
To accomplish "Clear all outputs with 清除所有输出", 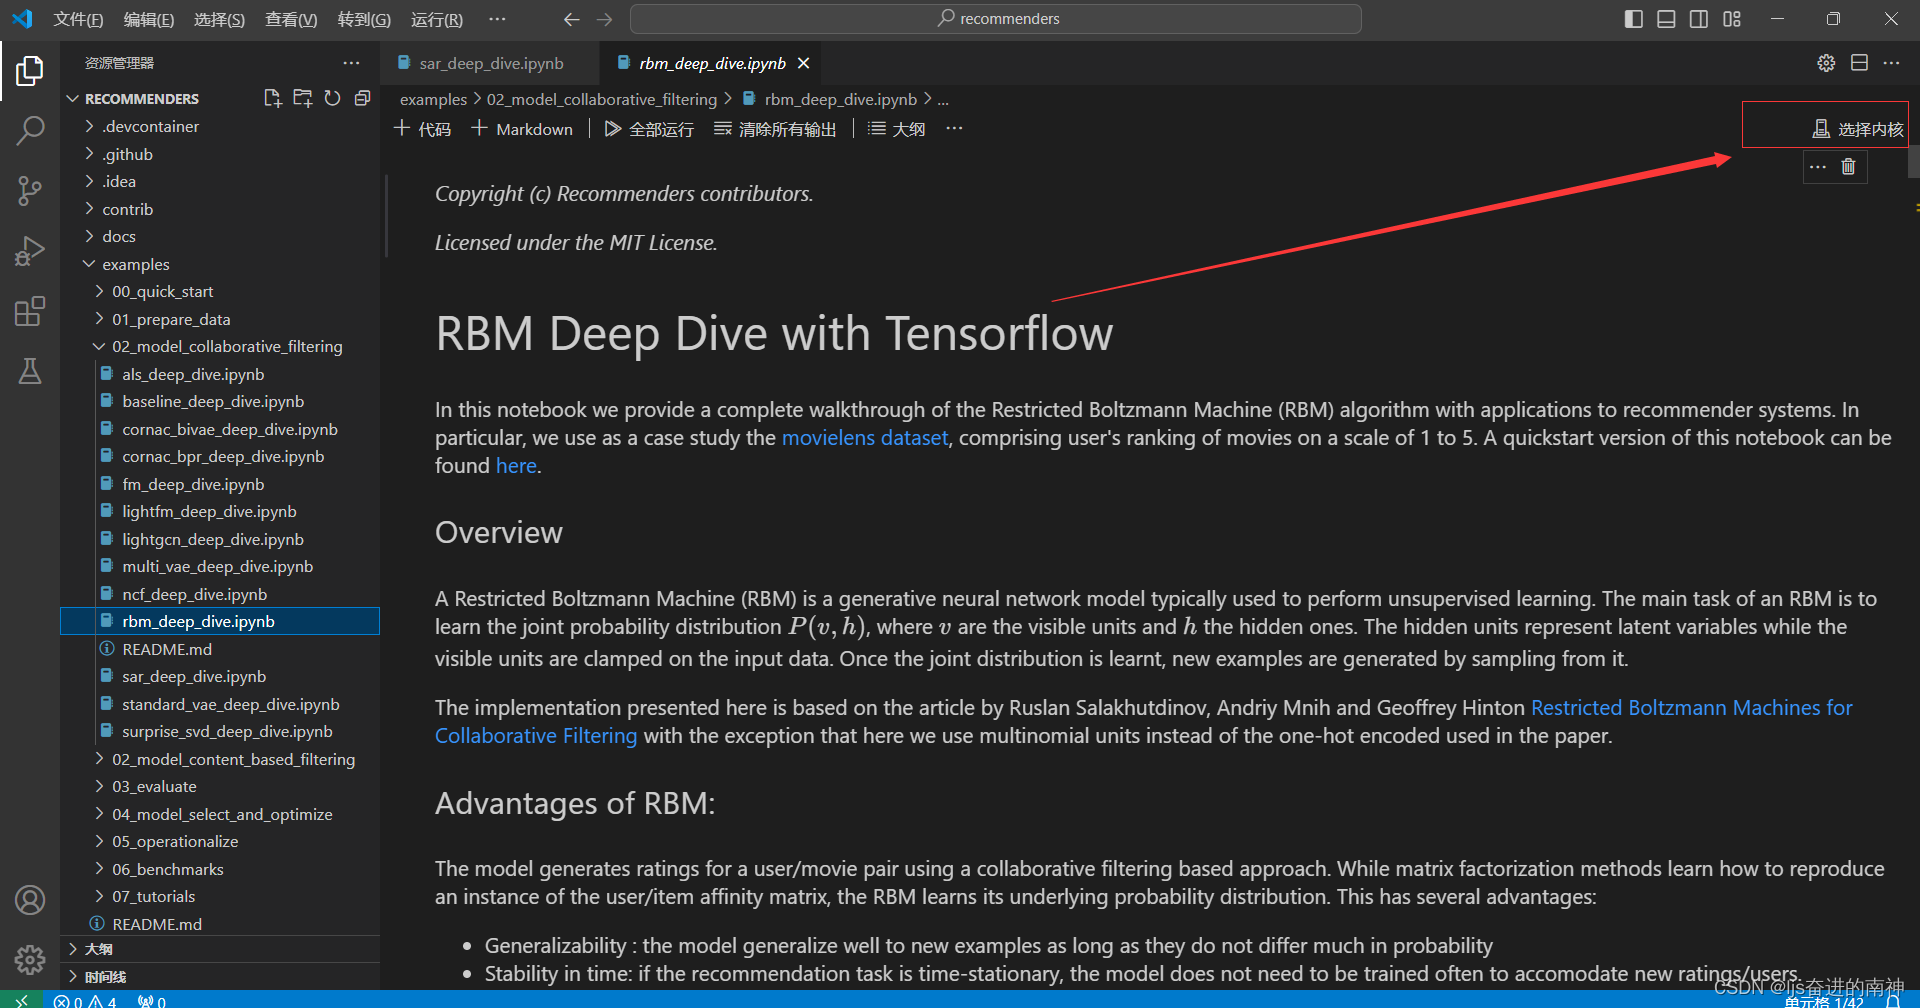I will click(x=775, y=129).
